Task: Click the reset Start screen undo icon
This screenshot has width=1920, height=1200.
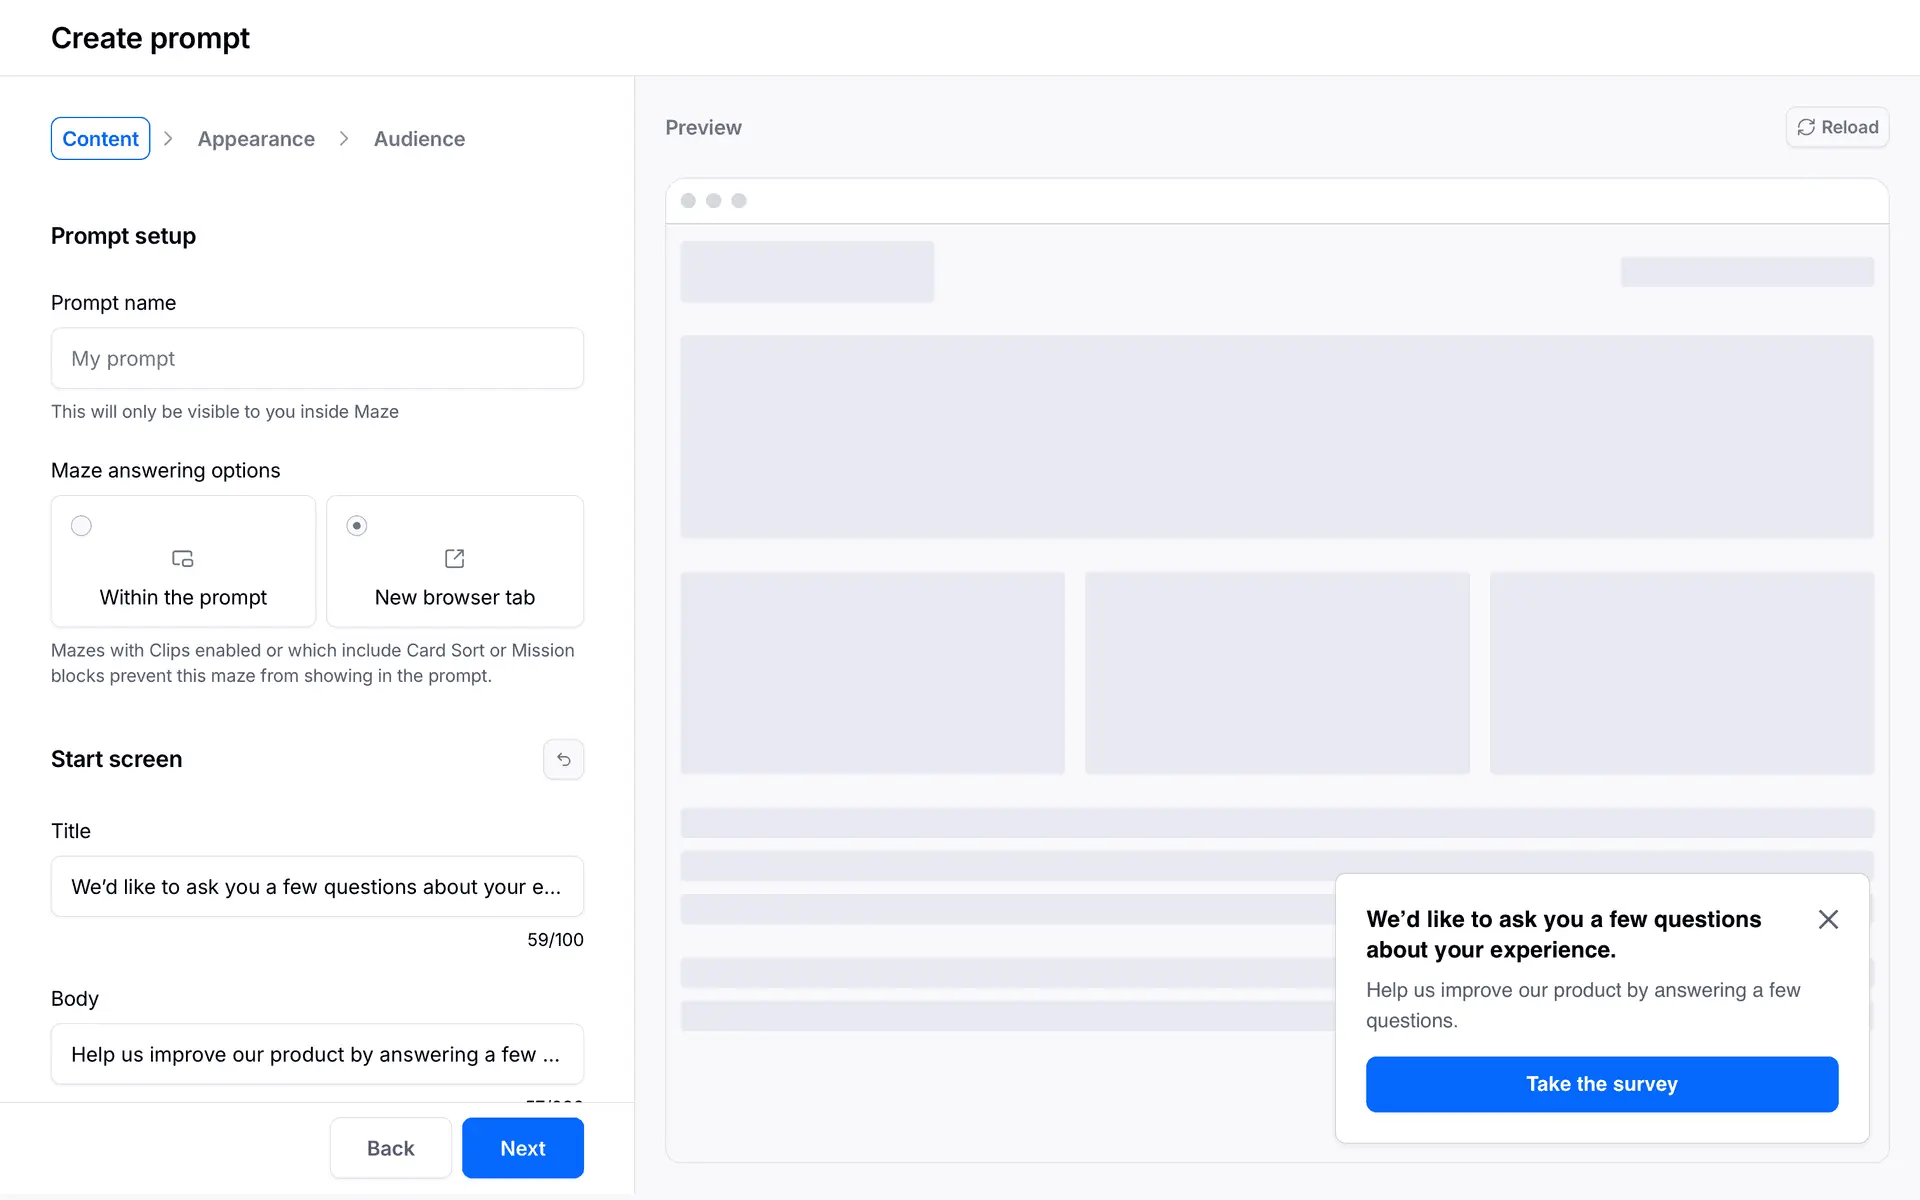Action: (563, 760)
